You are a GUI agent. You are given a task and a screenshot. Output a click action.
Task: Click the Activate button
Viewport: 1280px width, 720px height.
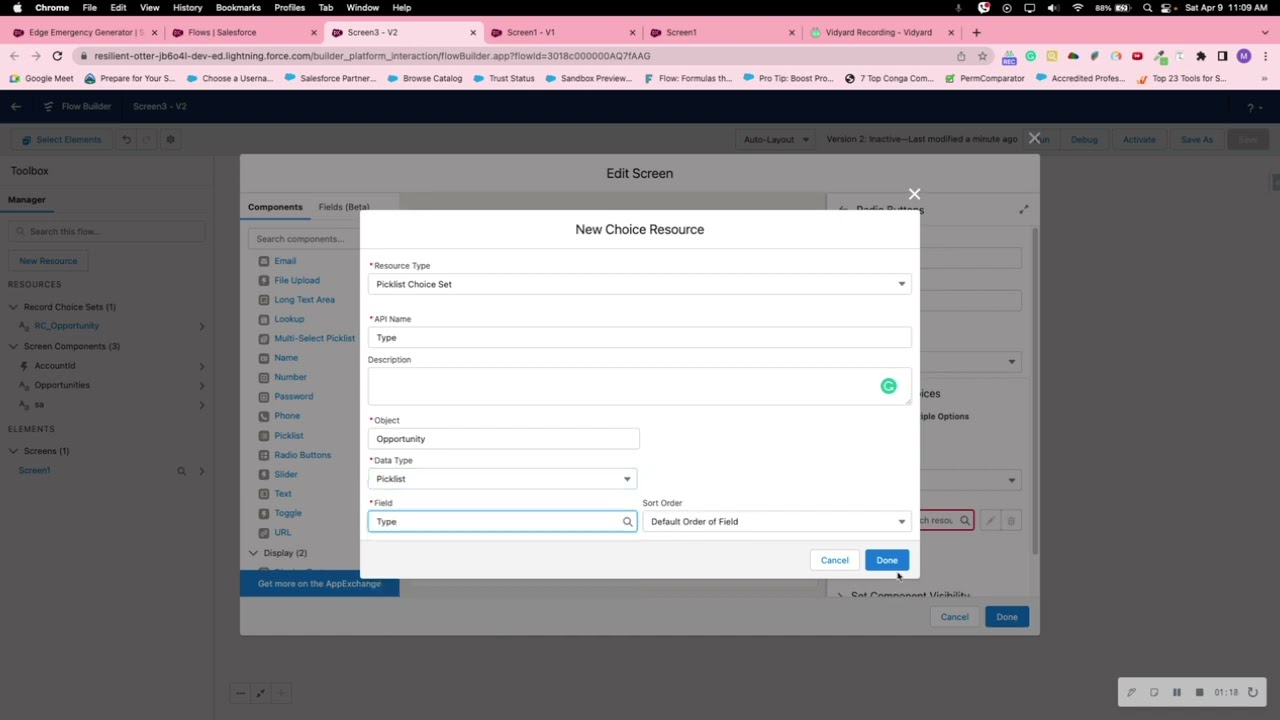(x=1139, y=139)
